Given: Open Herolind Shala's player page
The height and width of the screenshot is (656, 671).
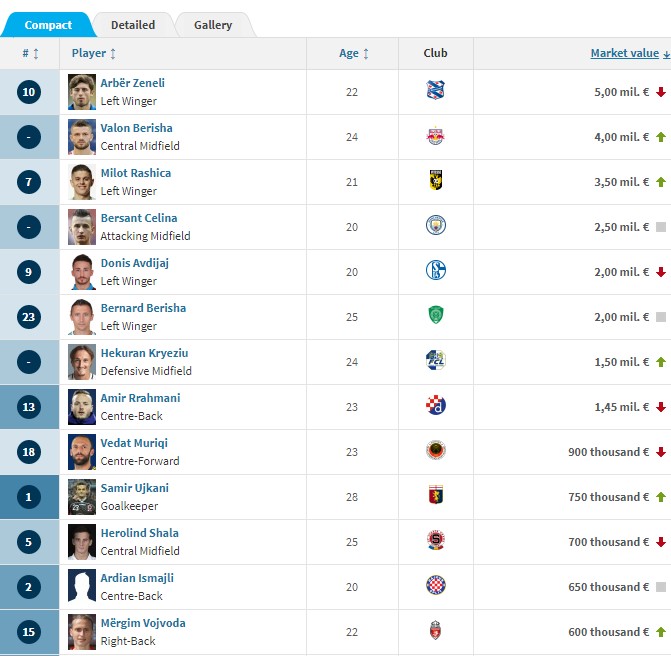Looking at the screenshot, I should tap(139, 533).
